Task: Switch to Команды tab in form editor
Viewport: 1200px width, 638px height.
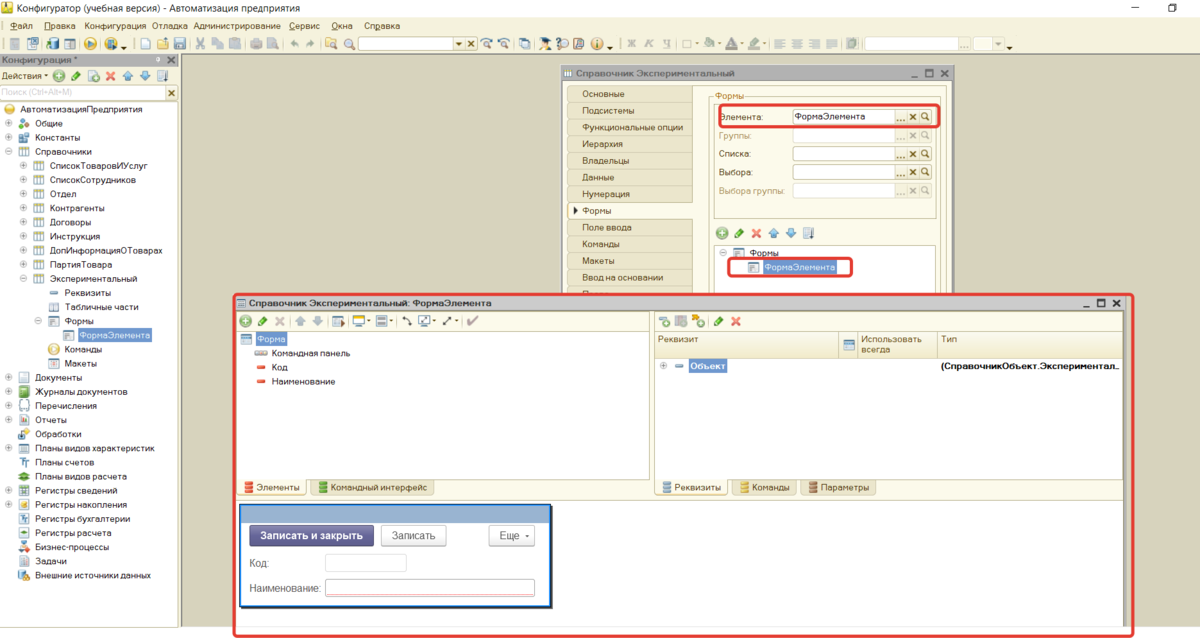Action: click(764, 488)
